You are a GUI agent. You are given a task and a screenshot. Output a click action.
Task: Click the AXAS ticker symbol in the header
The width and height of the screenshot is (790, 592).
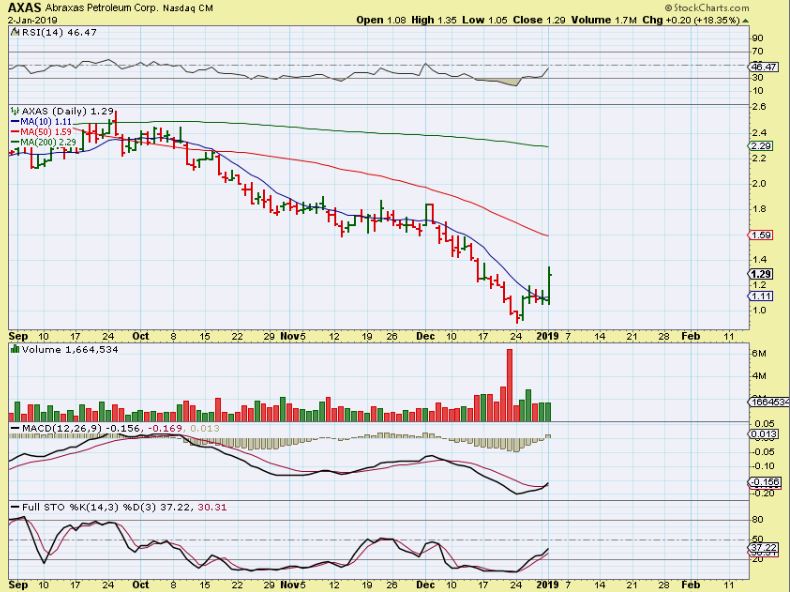pos(23,8)
